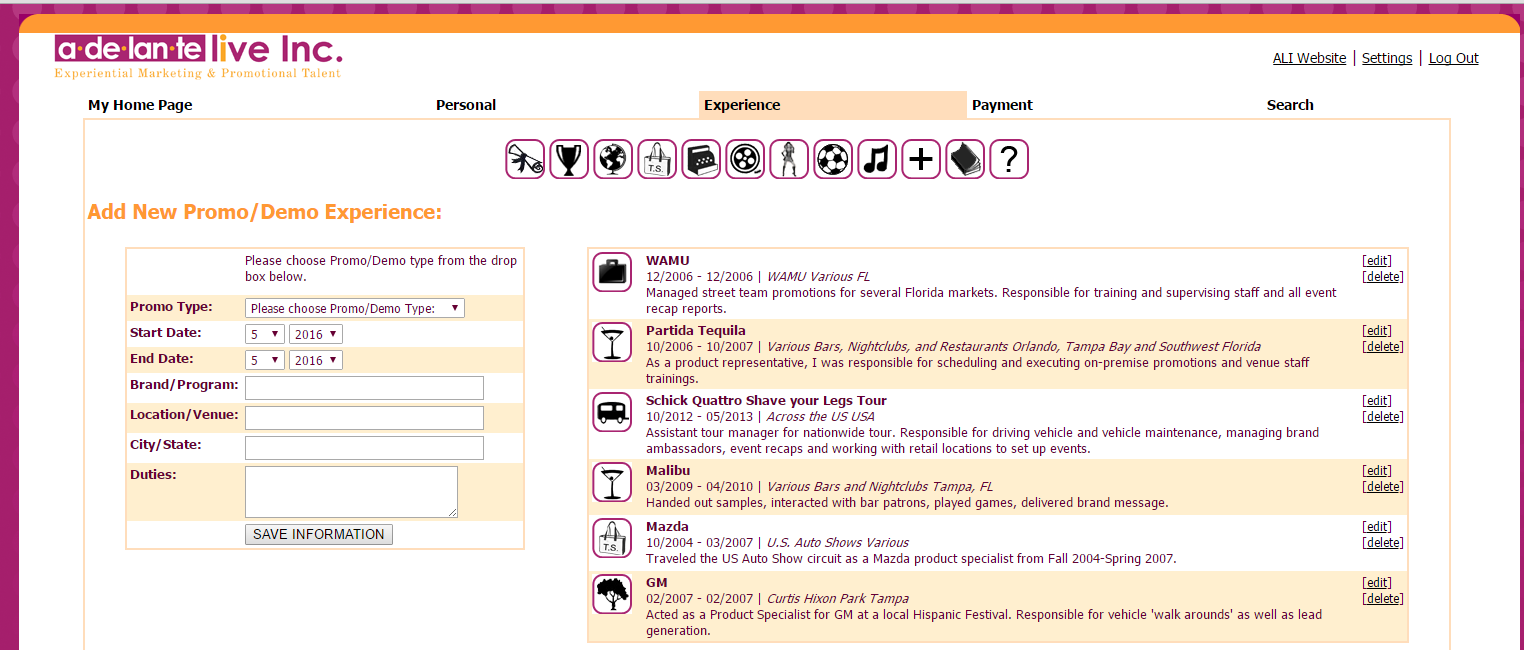
Task: Click the T.S. tote bag icon in the top icon row
Action: (657, 160)
